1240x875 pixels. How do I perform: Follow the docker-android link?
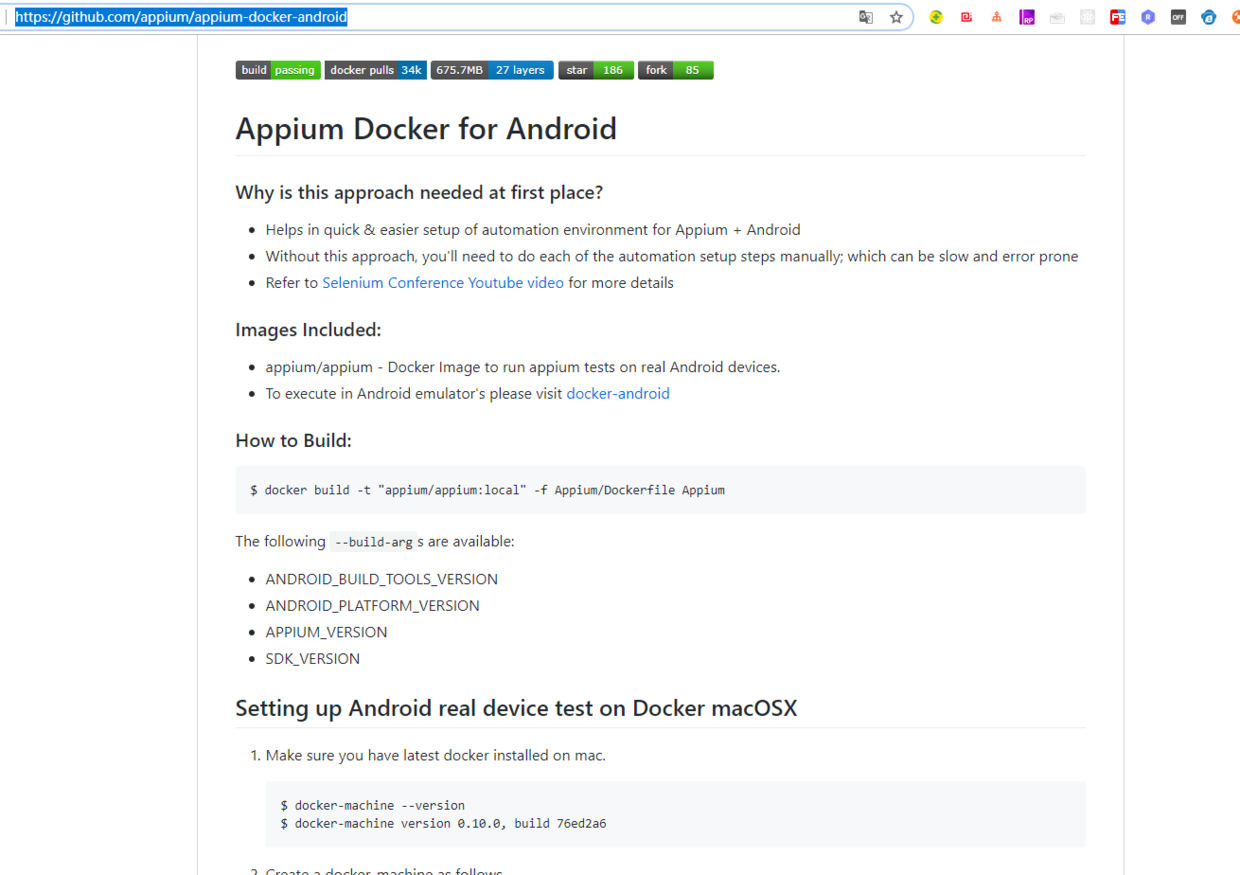(x=618, y=394)
